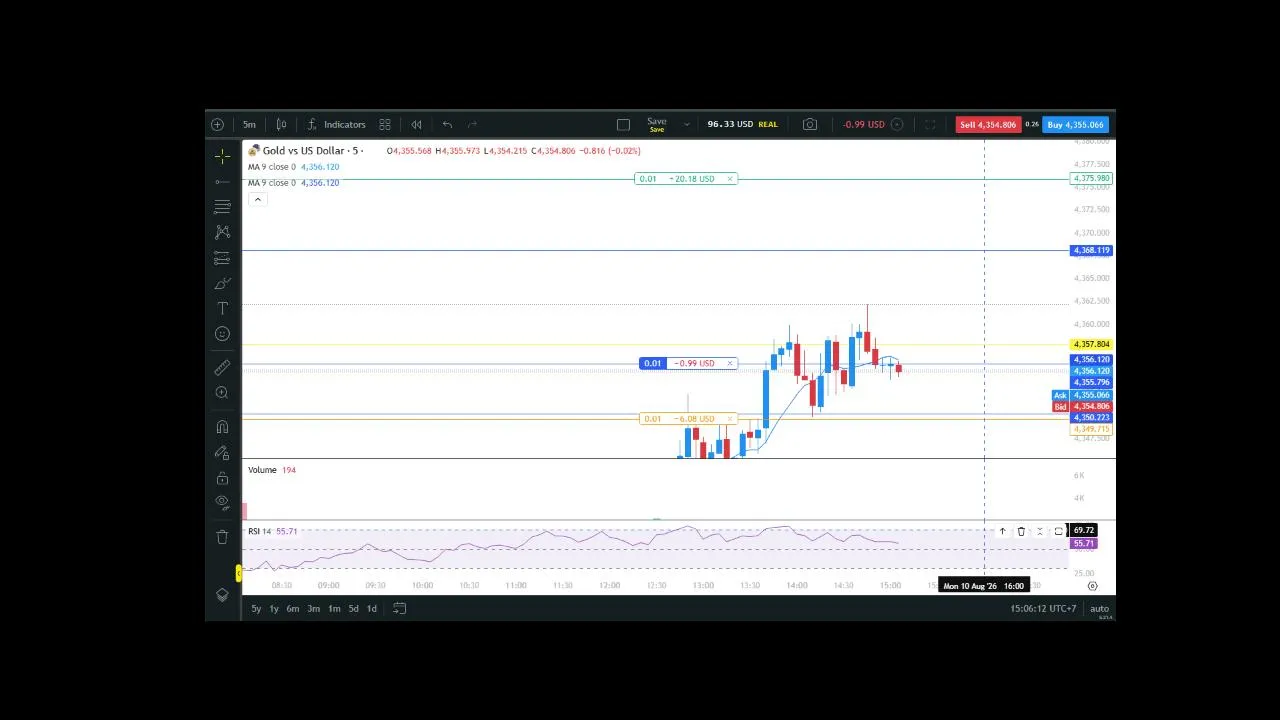The height and width of the screenshot is (720, 1280).
Task: Undo the last chart action
Action: click(447, 125)
